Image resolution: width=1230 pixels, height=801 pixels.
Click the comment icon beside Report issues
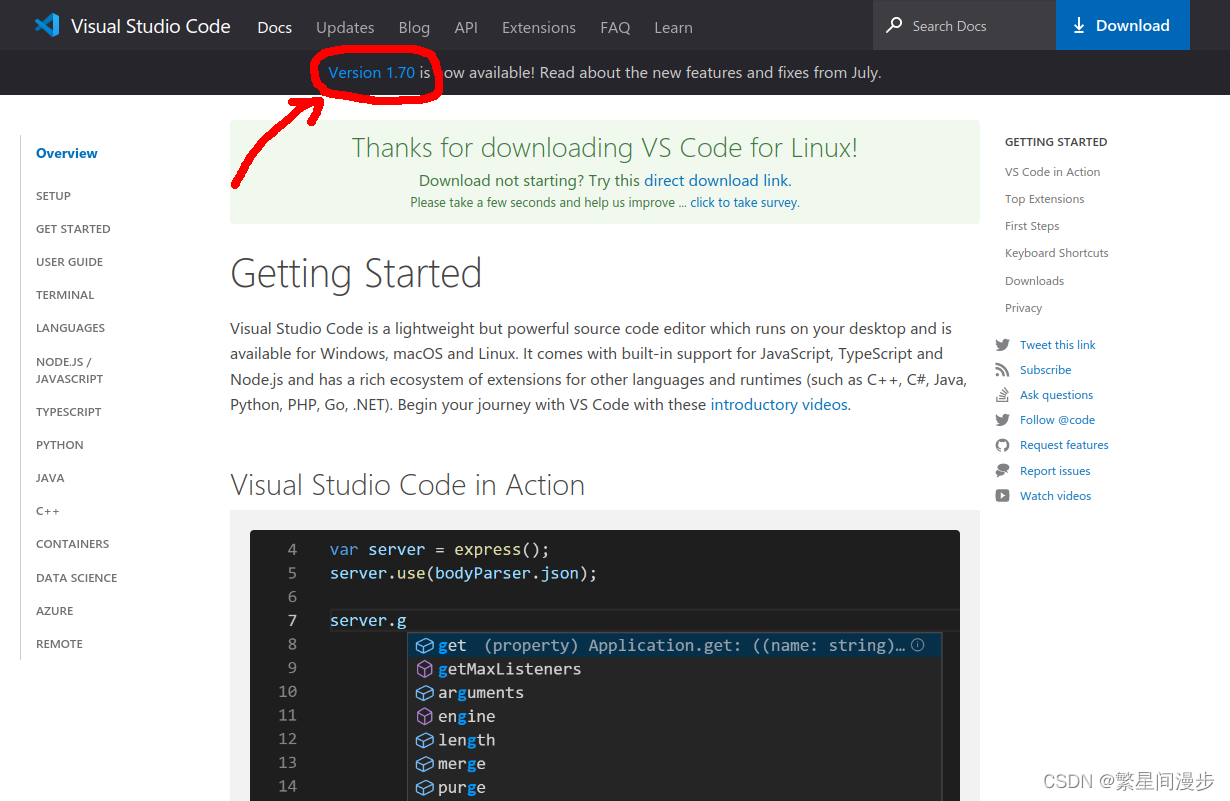coord(1002,471)
